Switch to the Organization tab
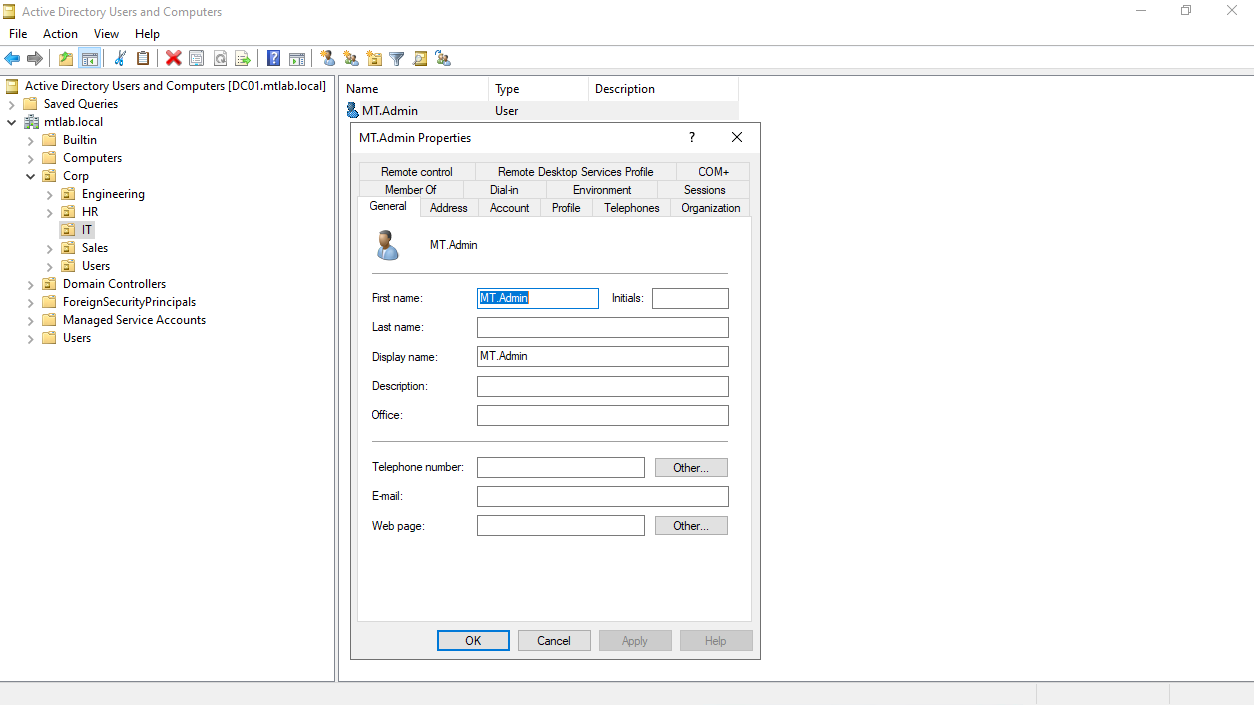The image size is (1254, 705). pos(710,208)
